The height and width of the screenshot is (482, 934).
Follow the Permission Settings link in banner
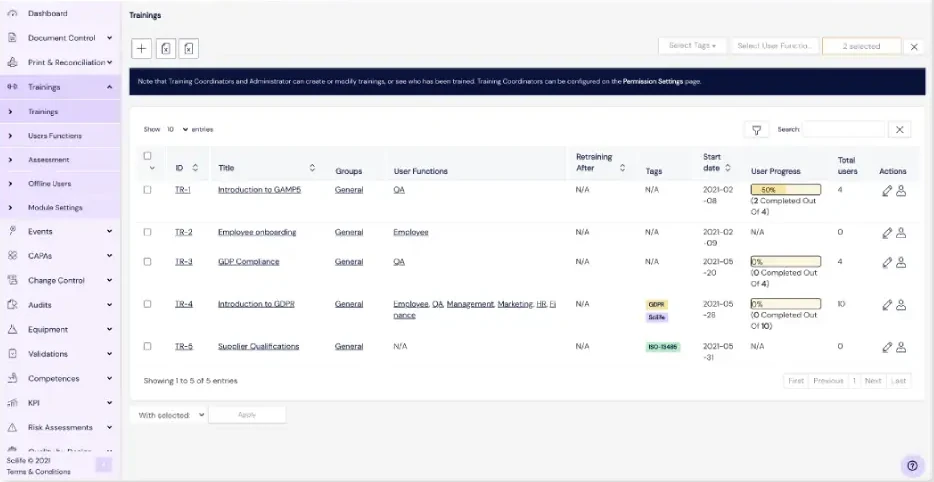653,81
